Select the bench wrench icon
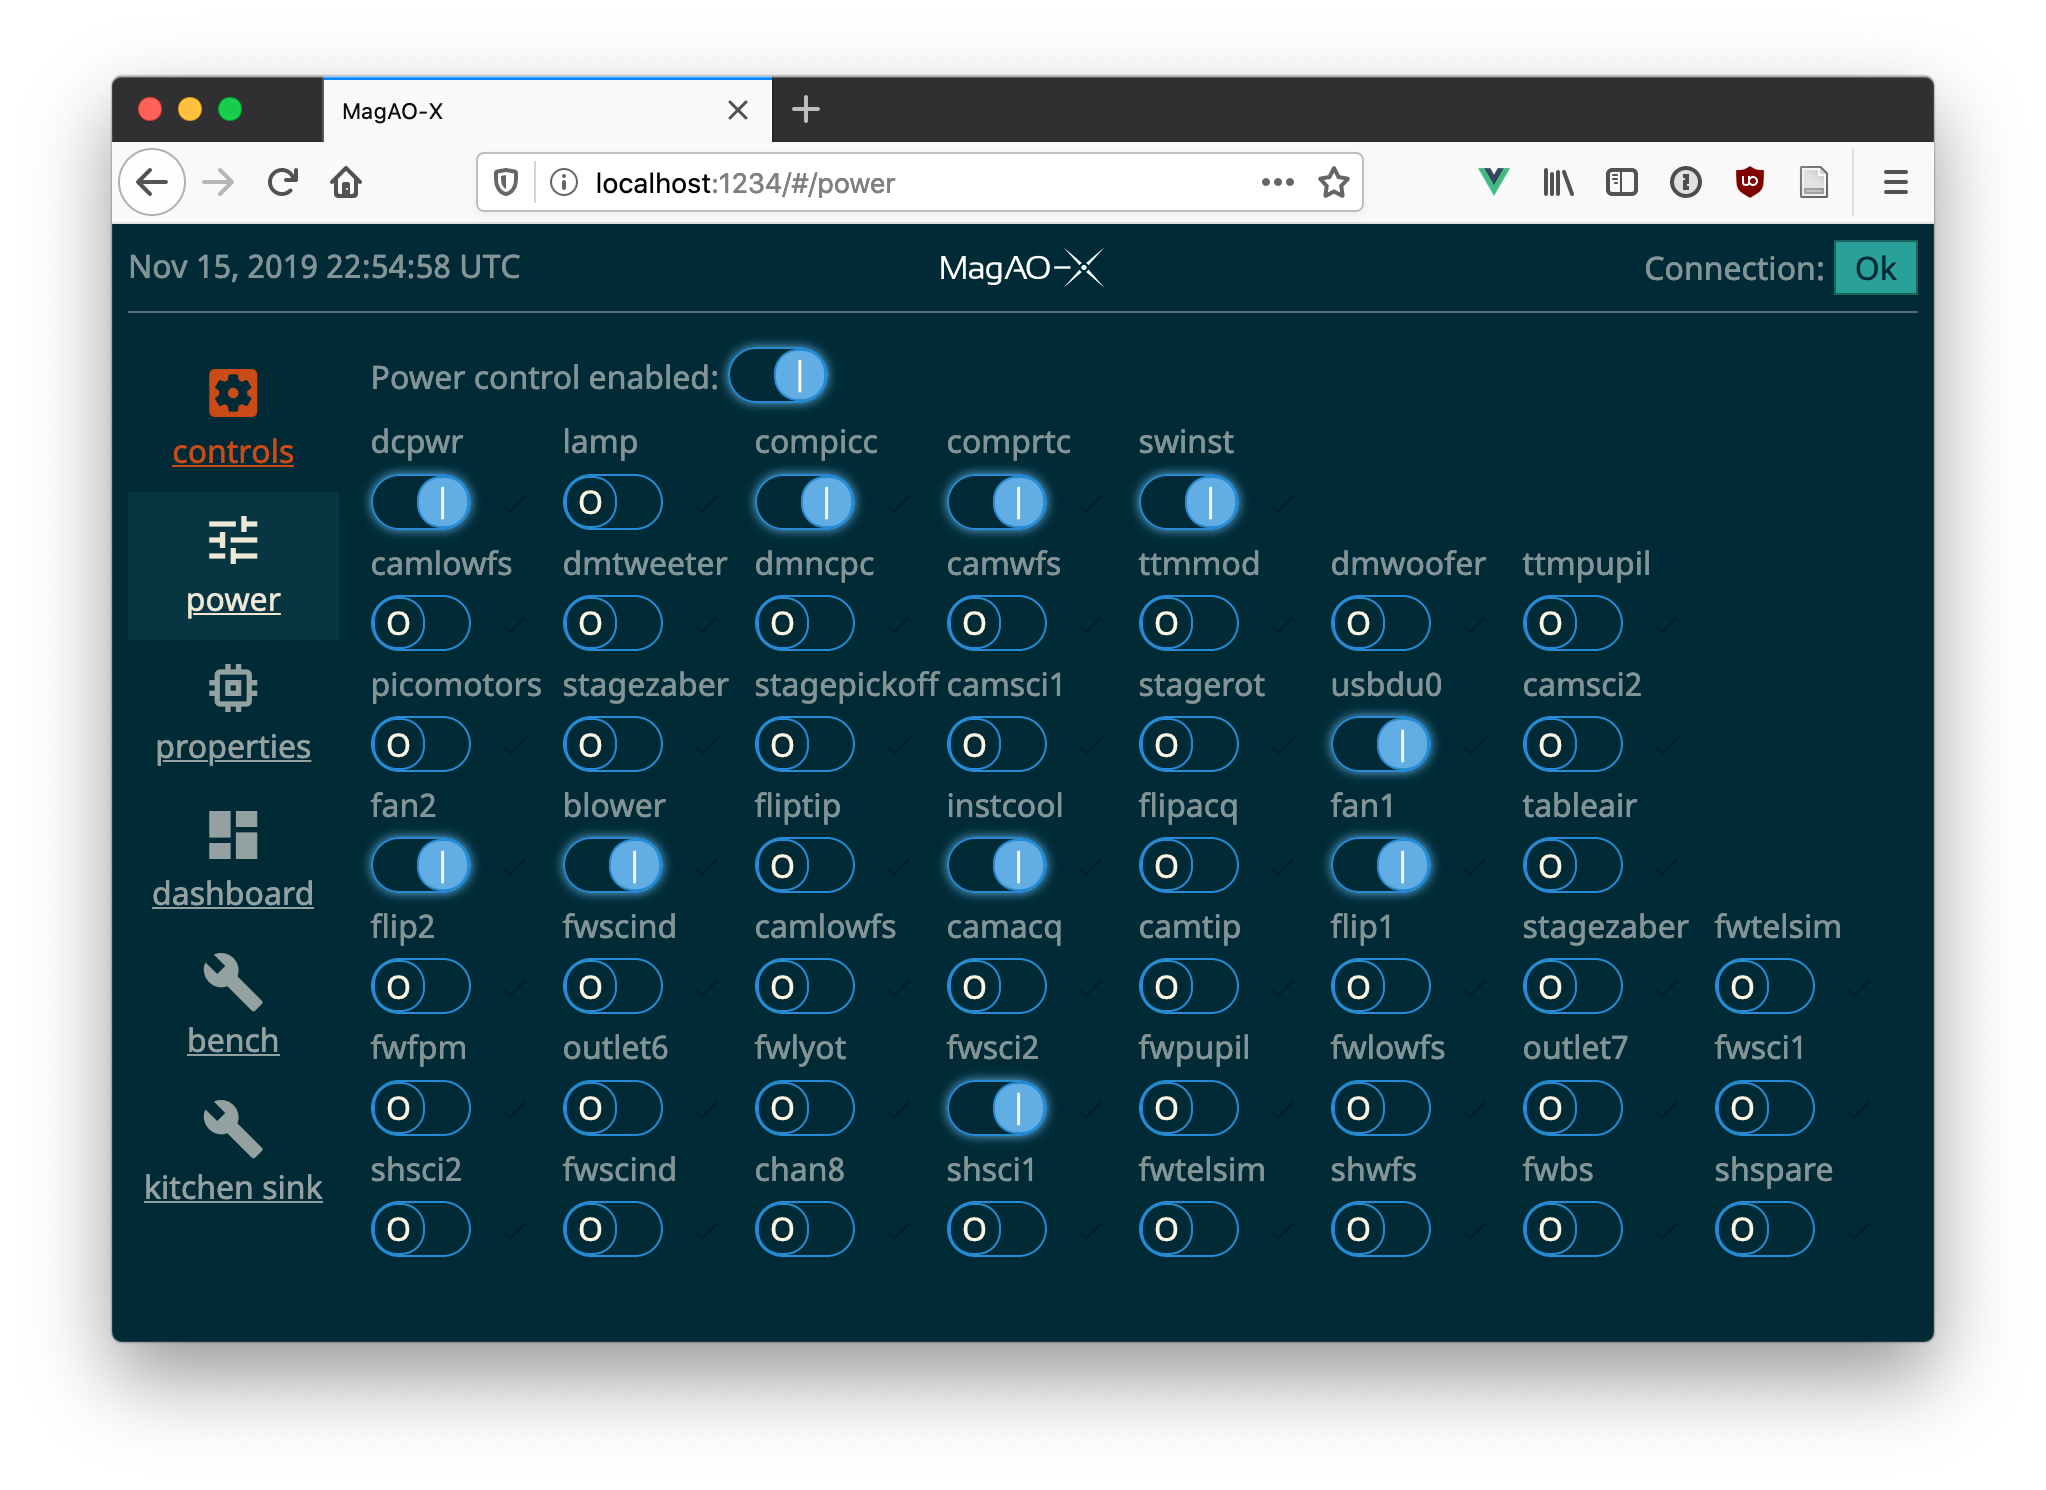Viewport: 2046px width, 1490px height. pyautogui.click(x=233, y=981)
